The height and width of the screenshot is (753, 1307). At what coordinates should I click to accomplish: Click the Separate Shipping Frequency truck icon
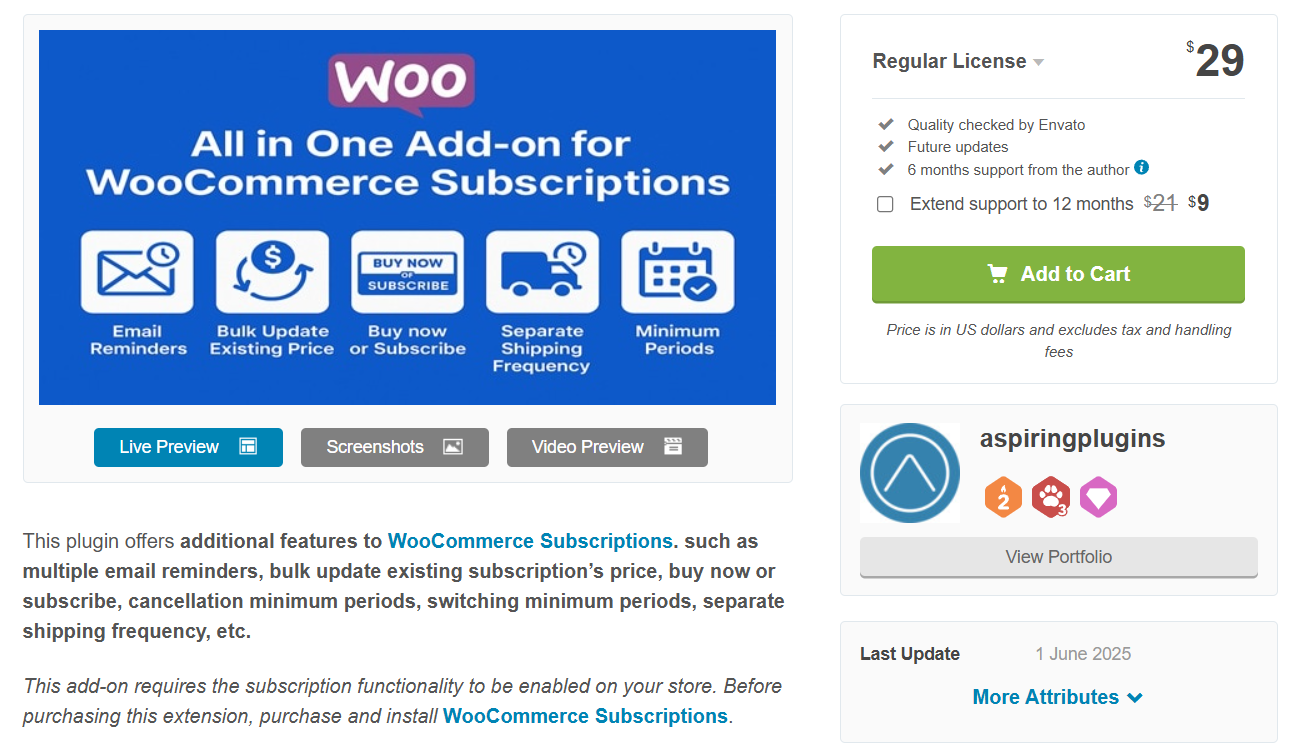542,272
